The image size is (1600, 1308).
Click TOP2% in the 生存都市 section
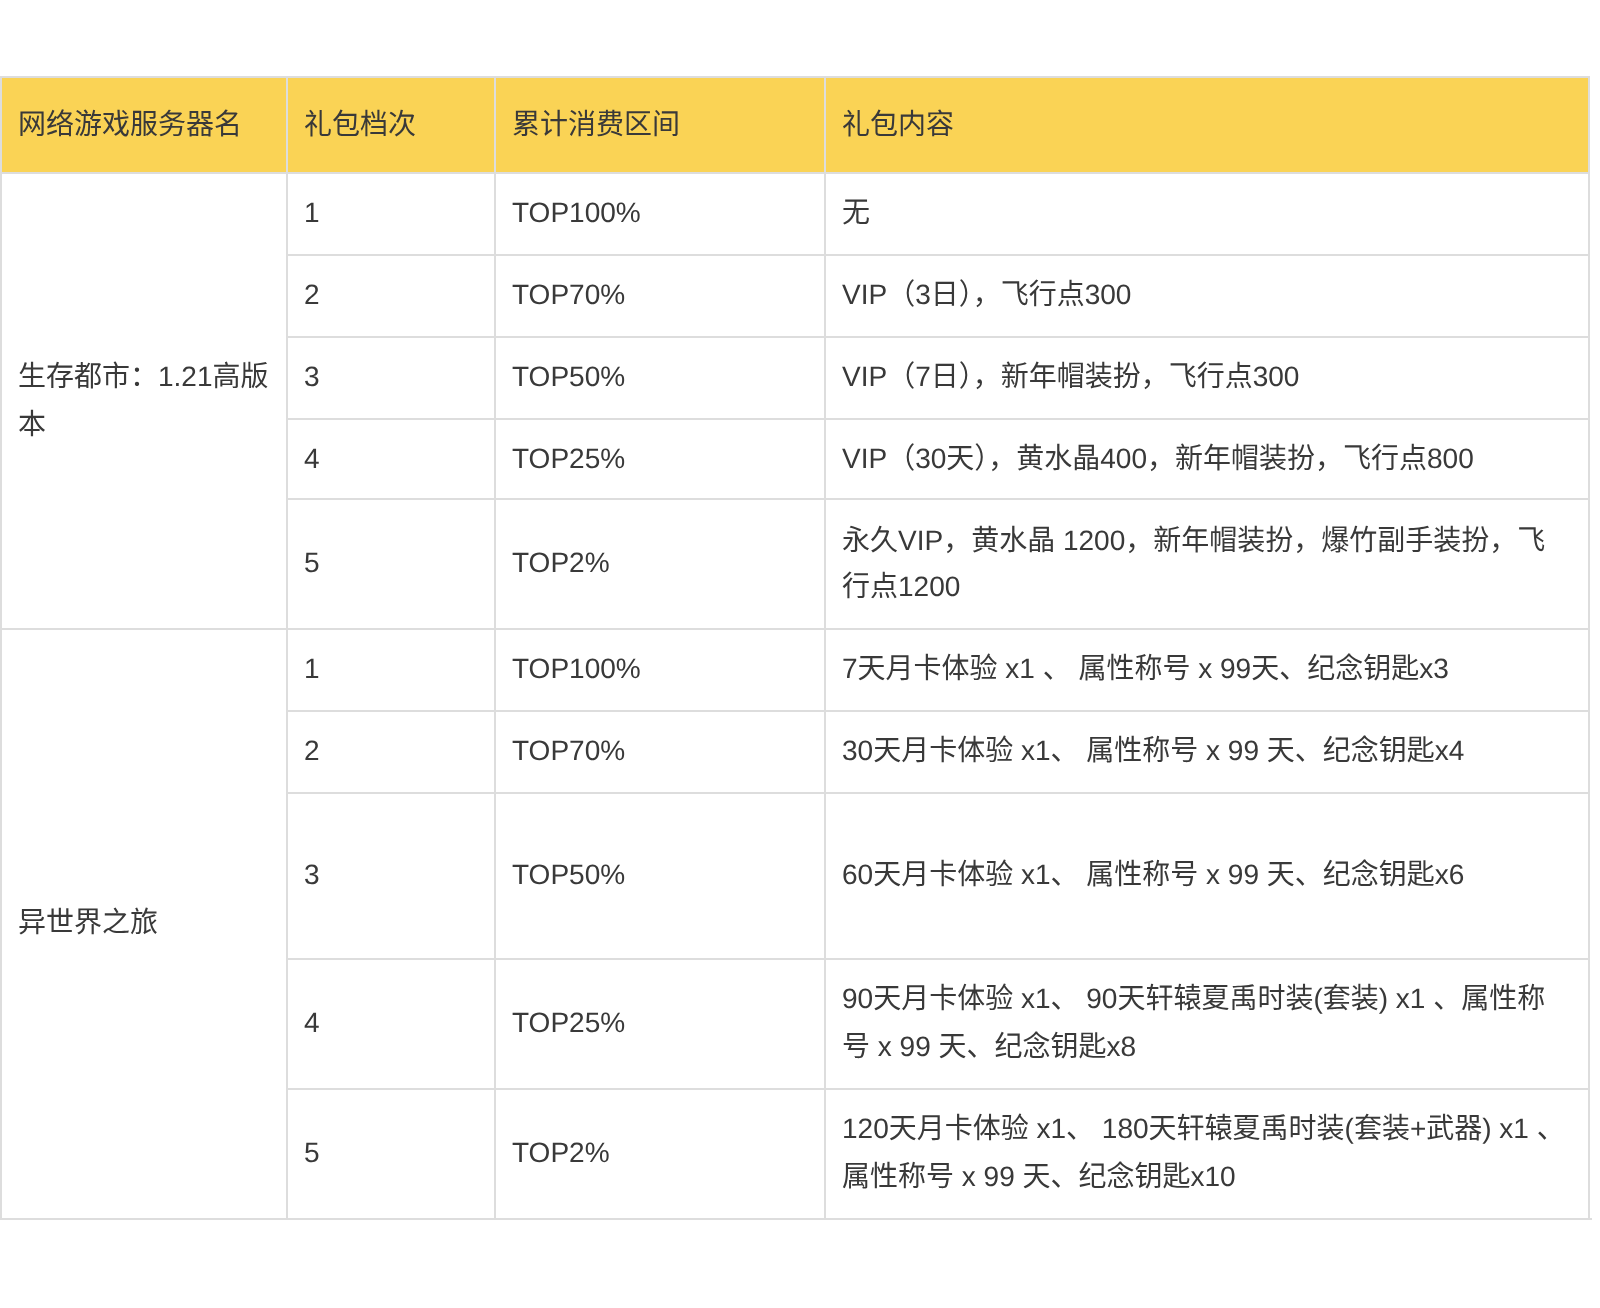pos(560,563)
